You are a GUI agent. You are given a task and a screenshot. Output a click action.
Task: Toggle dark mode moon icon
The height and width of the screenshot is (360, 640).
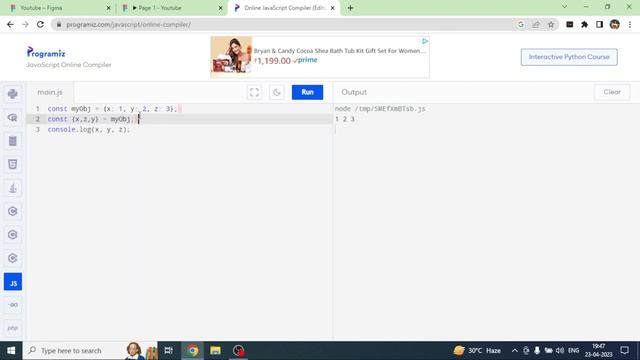pos(277,92)
